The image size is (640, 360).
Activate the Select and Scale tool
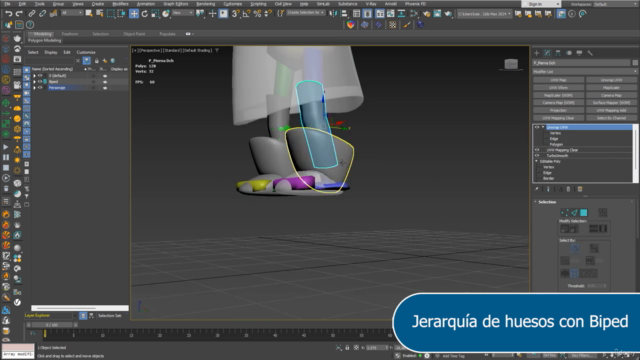pos(155,13)
